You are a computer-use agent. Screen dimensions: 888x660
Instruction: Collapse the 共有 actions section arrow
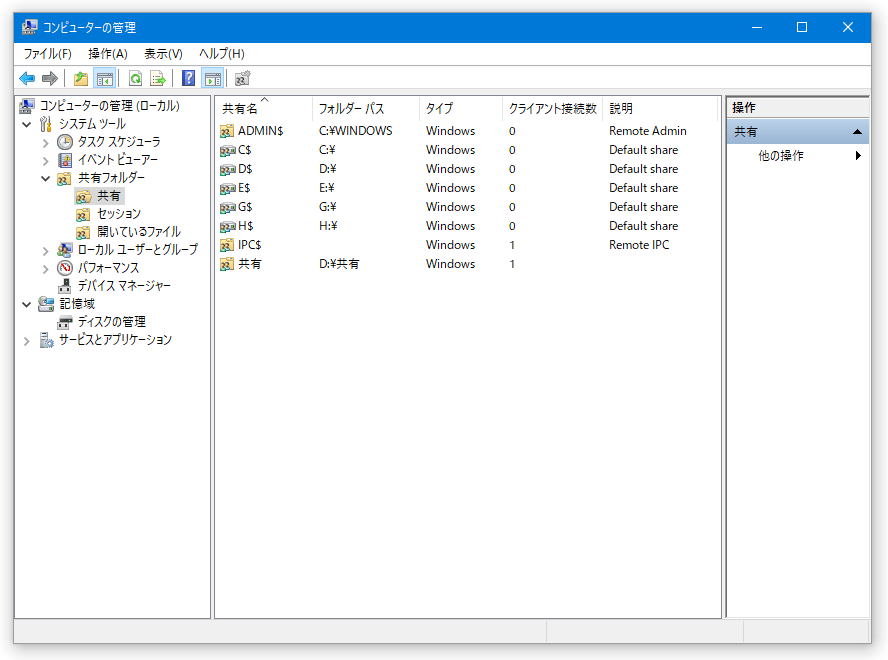857,131
